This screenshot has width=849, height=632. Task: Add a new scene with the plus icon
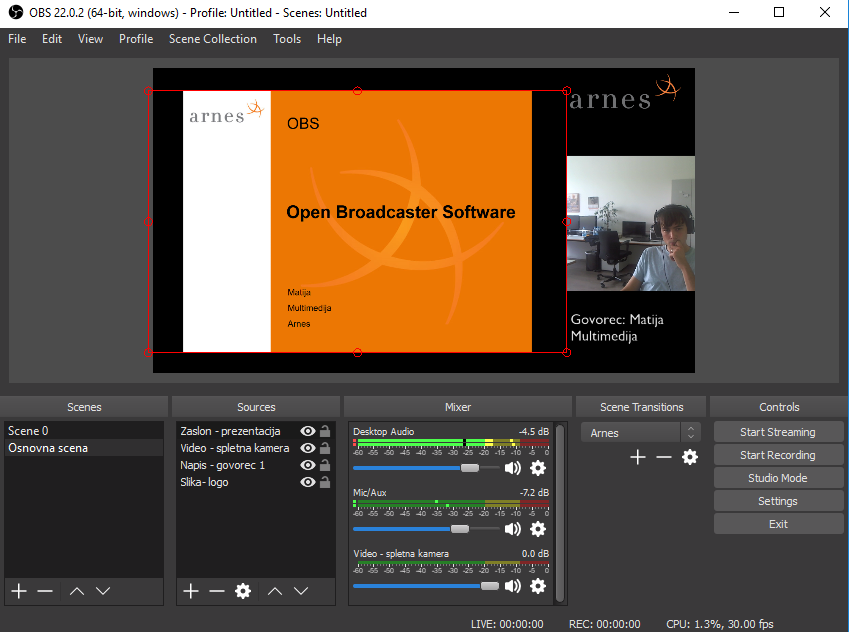[19, 591]
